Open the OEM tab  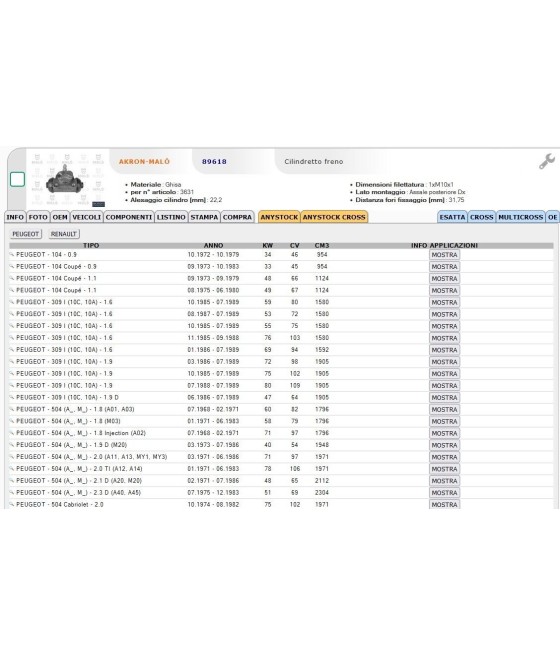coord(60,217)
